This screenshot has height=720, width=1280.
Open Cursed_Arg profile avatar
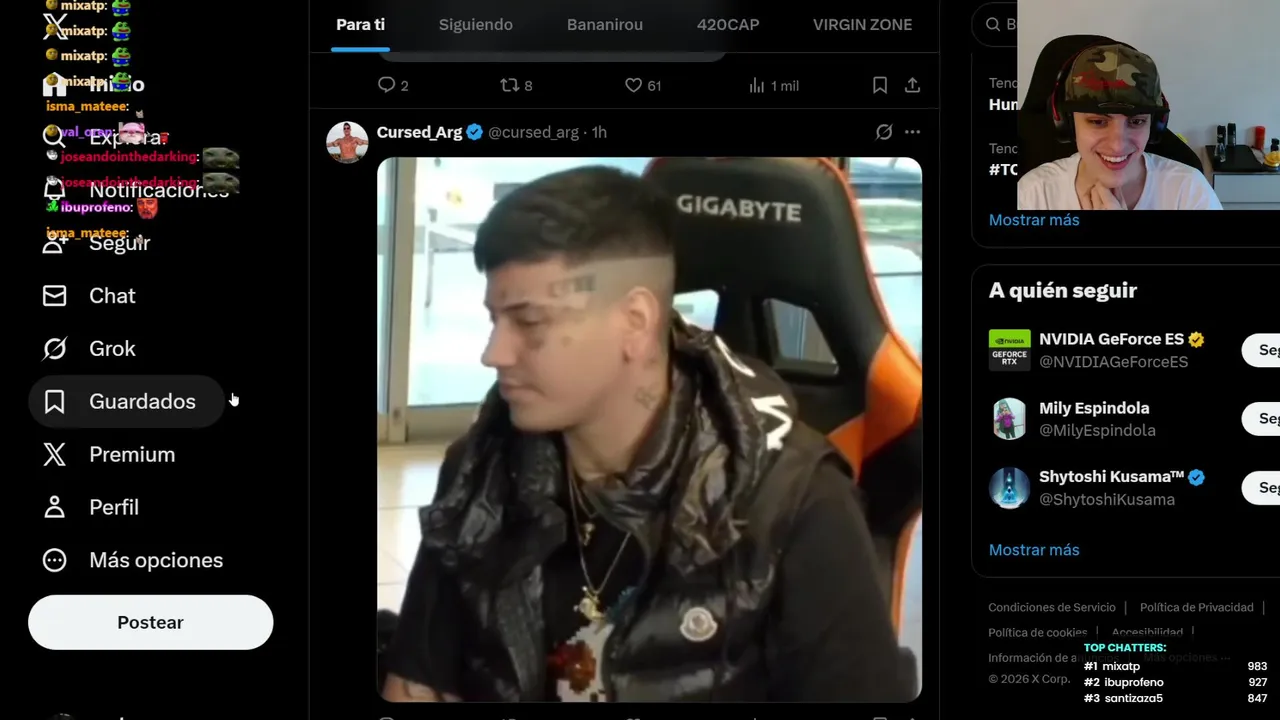coord(347,142)
